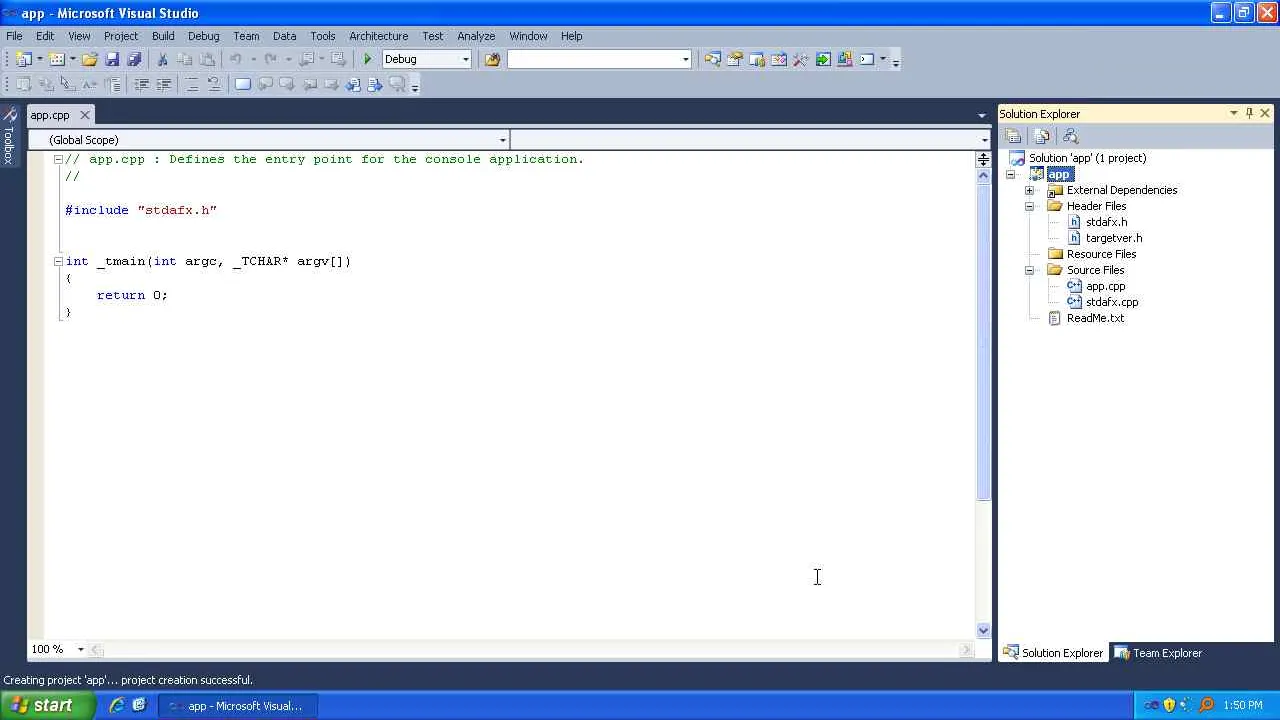Click the Comment out selected lines icon

tap(192, 85)
